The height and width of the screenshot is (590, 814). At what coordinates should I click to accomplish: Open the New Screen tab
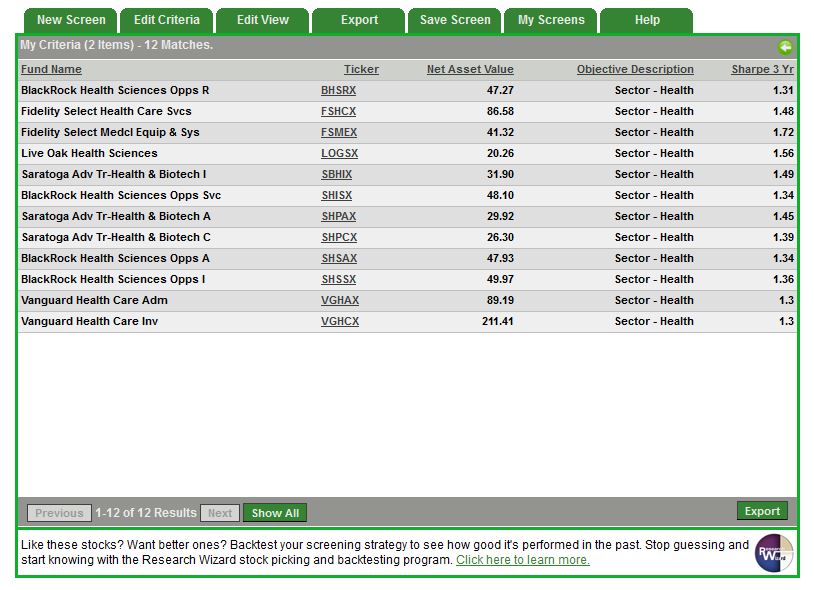pos(71,20)
